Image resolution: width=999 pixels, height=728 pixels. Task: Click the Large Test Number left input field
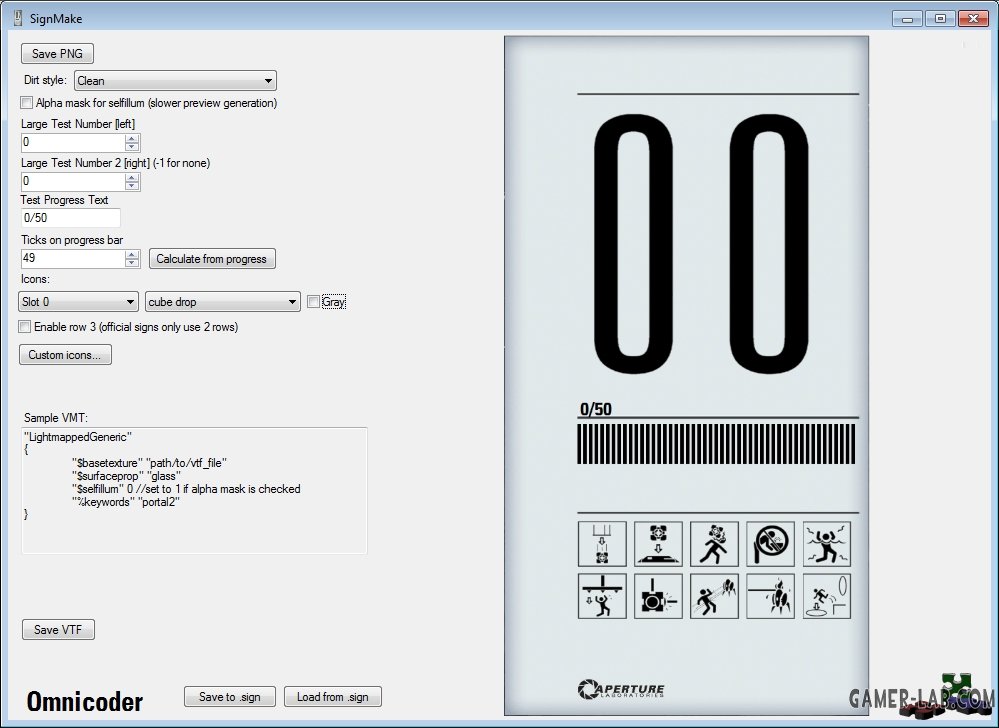pos(73,142)
